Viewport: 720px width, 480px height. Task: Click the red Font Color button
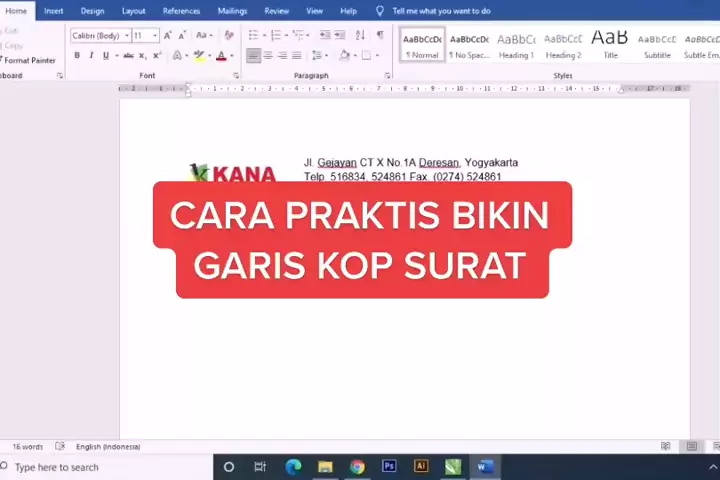(x=221, y=56)
